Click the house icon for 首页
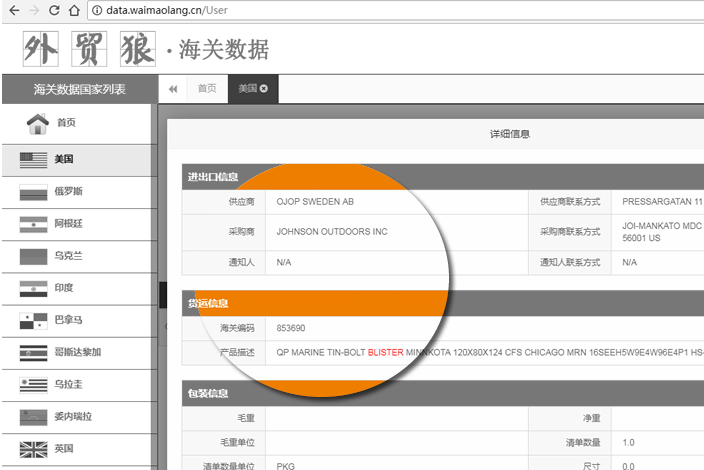Screen dimensions: 704x470 [x=37, y=124]
